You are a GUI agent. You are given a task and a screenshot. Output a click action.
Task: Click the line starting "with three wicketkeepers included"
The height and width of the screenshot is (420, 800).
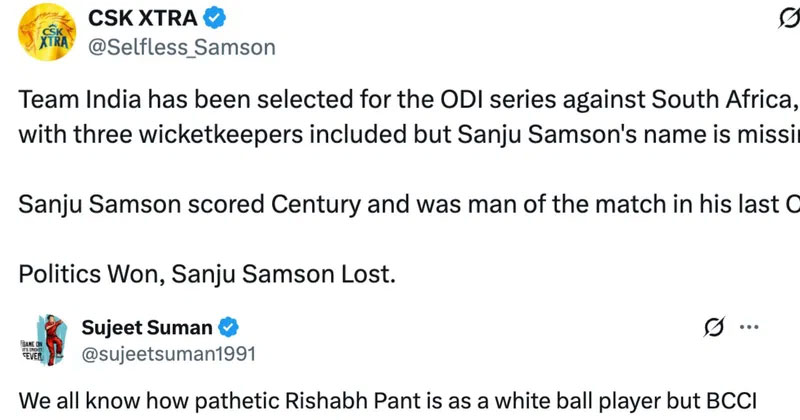point(400,136)
